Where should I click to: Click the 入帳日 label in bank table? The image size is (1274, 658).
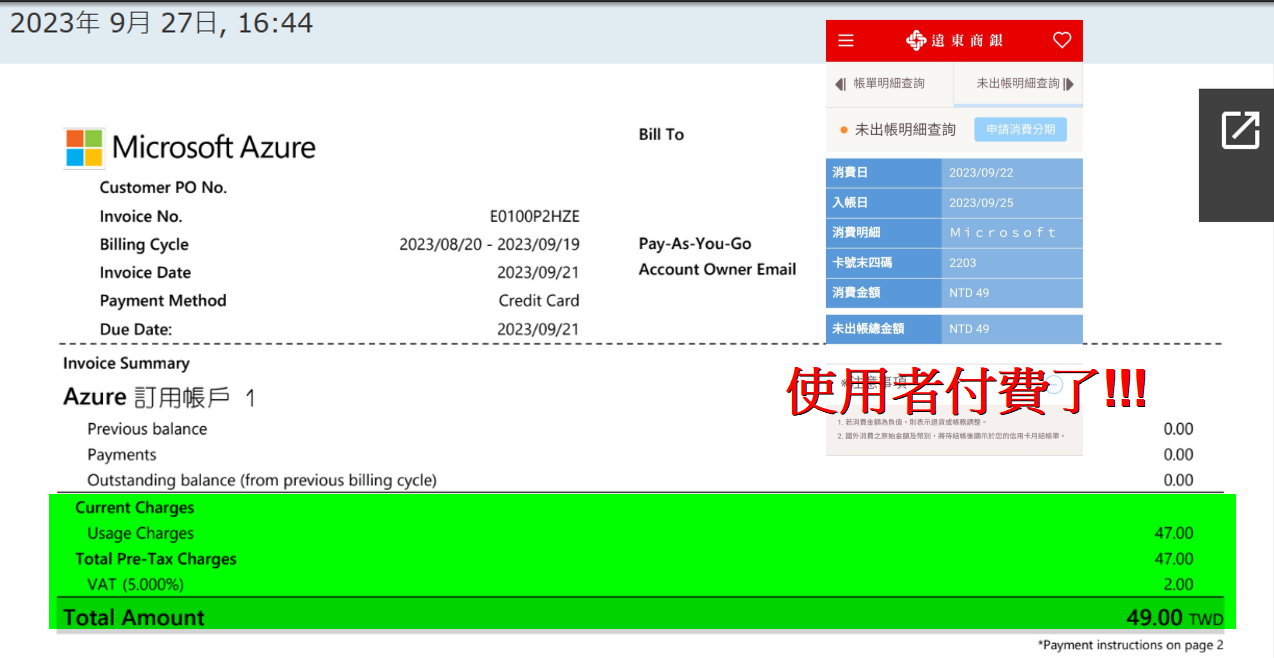pyautogui.click(x=850, y=203)
